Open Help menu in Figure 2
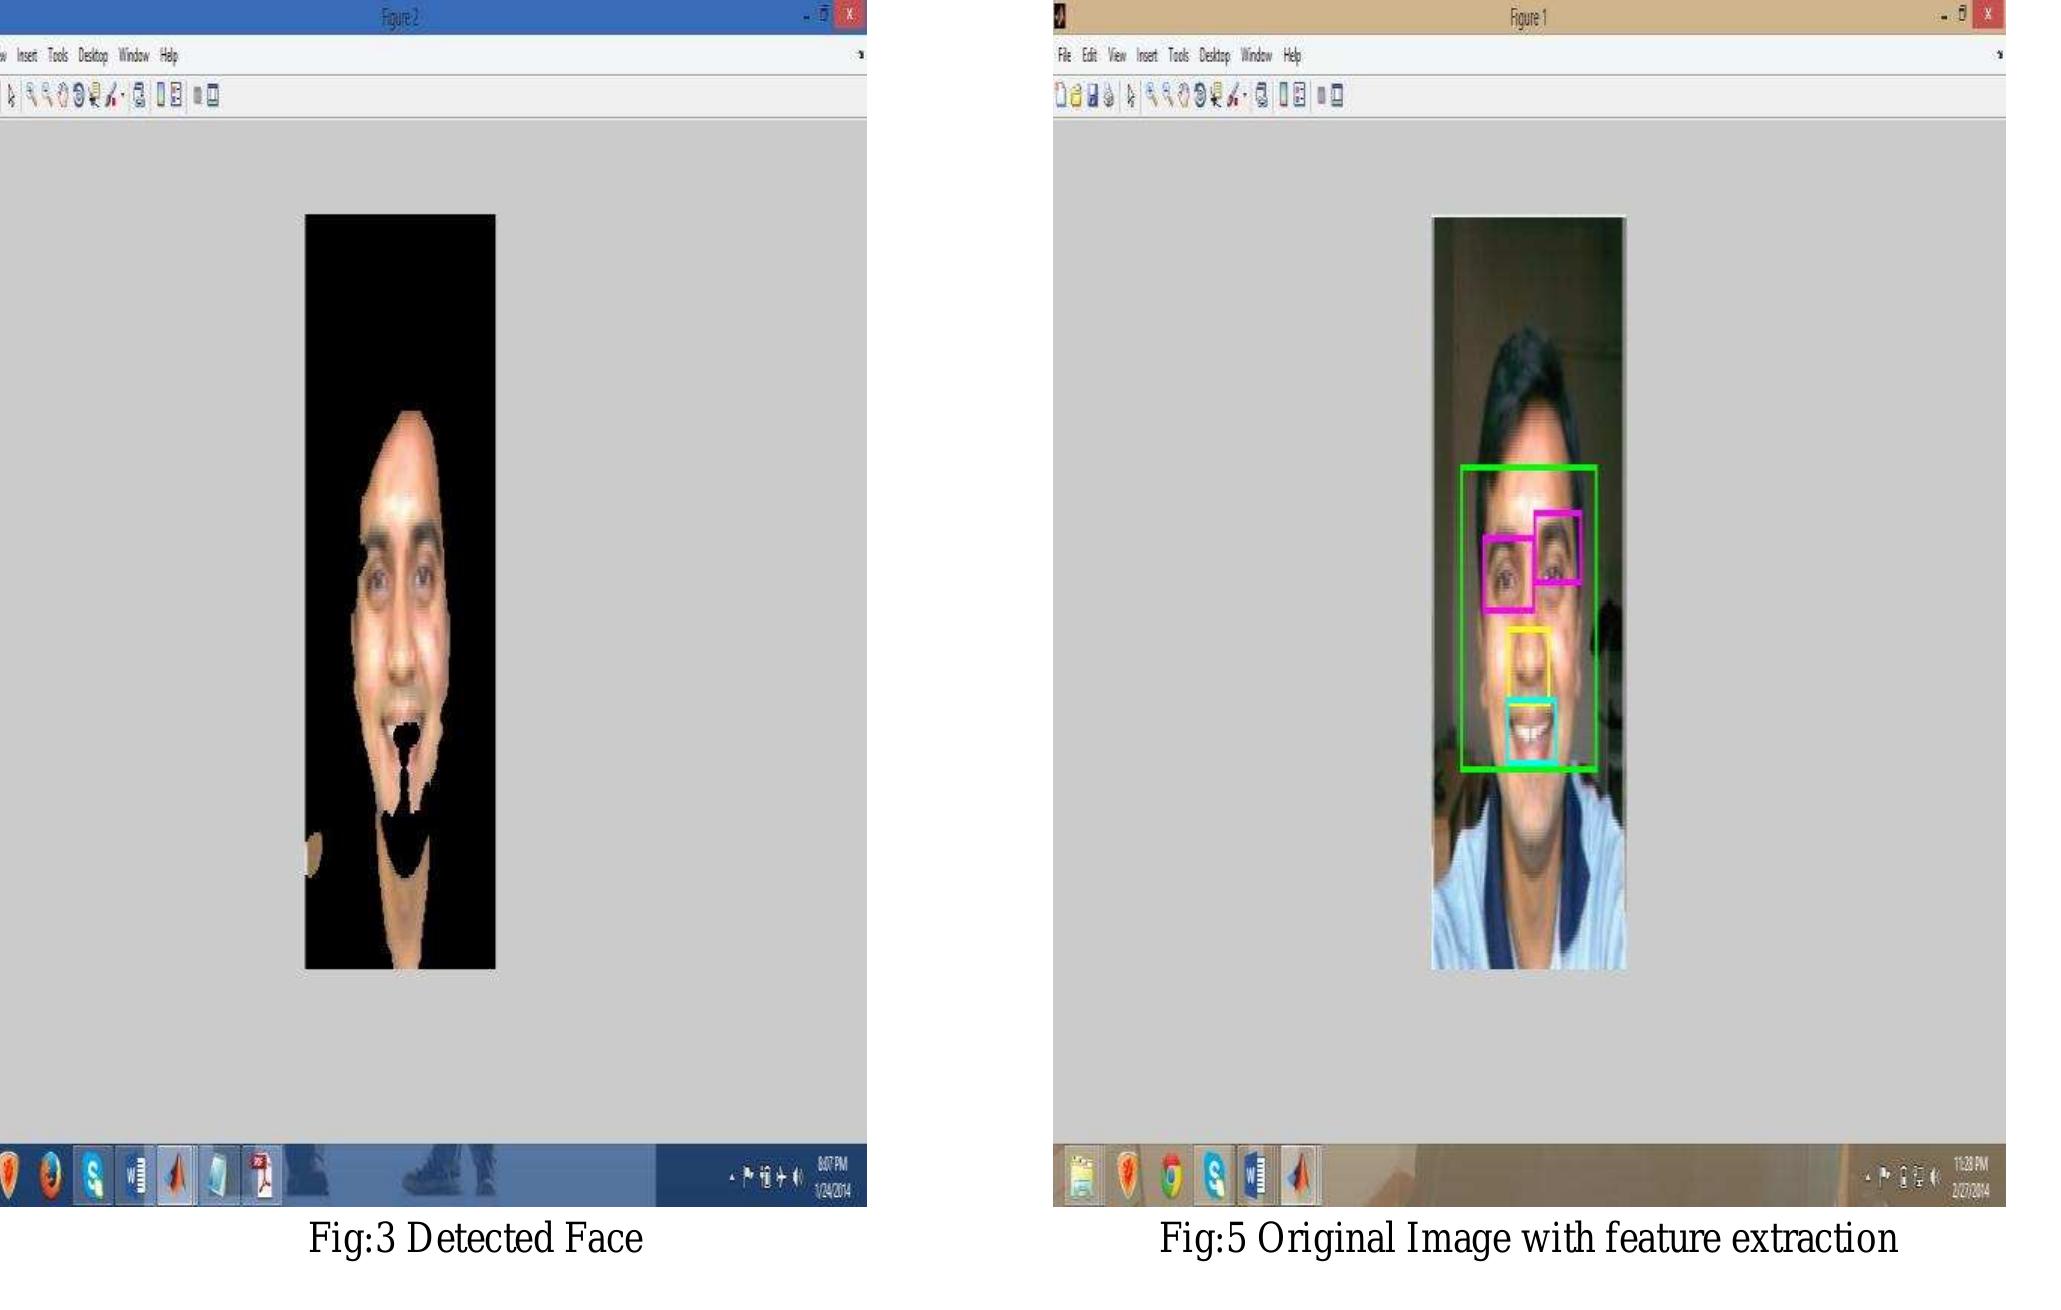Screen dimensions: 2061x1310 (x=169, y=55)
